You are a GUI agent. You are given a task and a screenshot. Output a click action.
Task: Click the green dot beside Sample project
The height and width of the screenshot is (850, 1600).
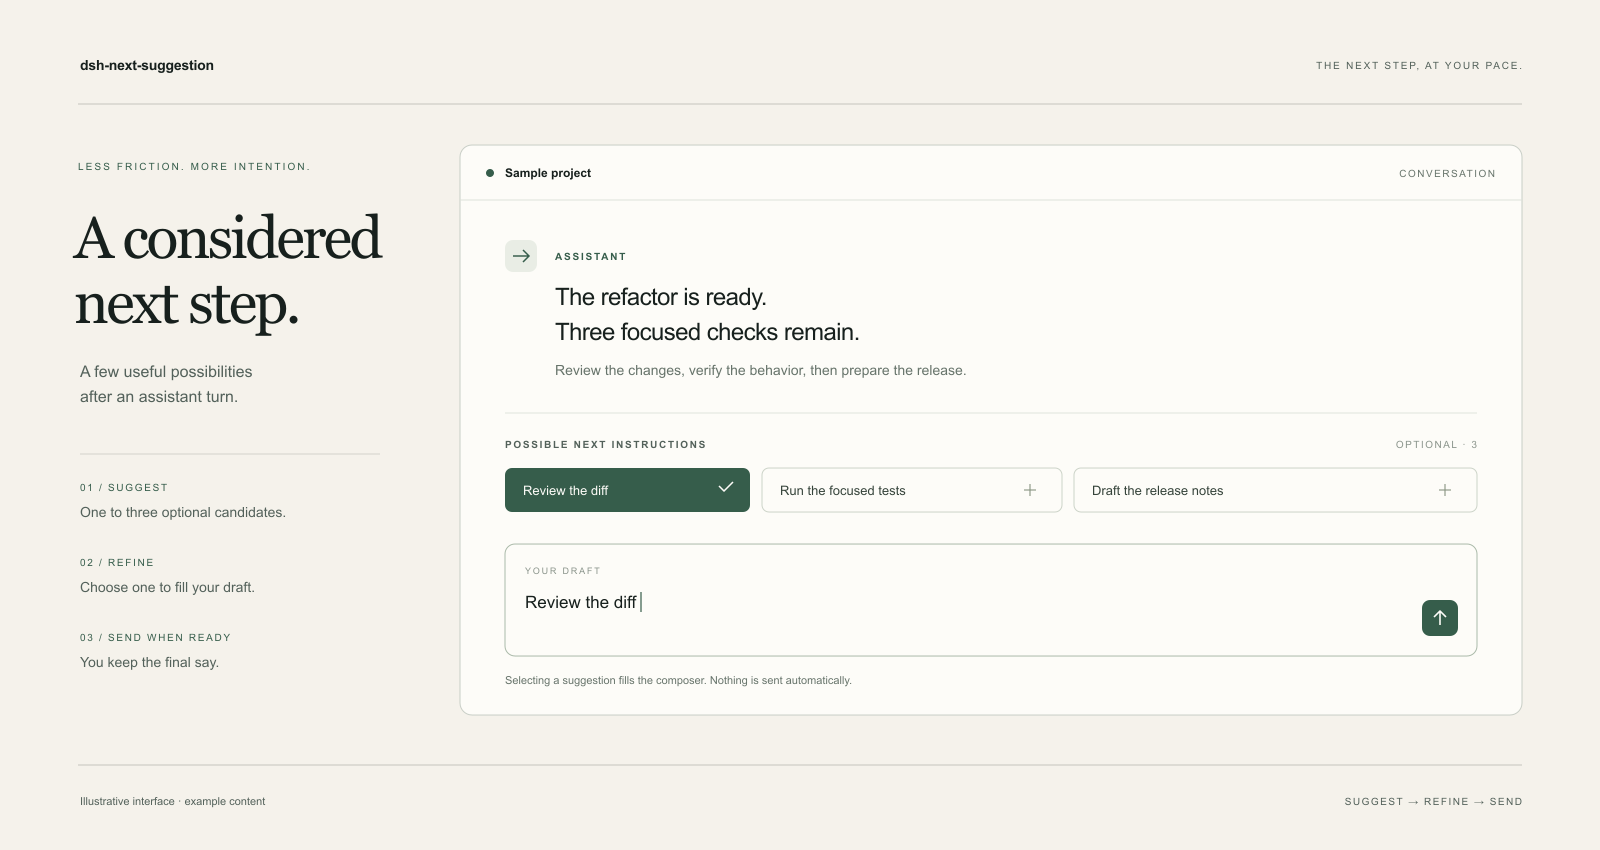(x=490, y=173)
